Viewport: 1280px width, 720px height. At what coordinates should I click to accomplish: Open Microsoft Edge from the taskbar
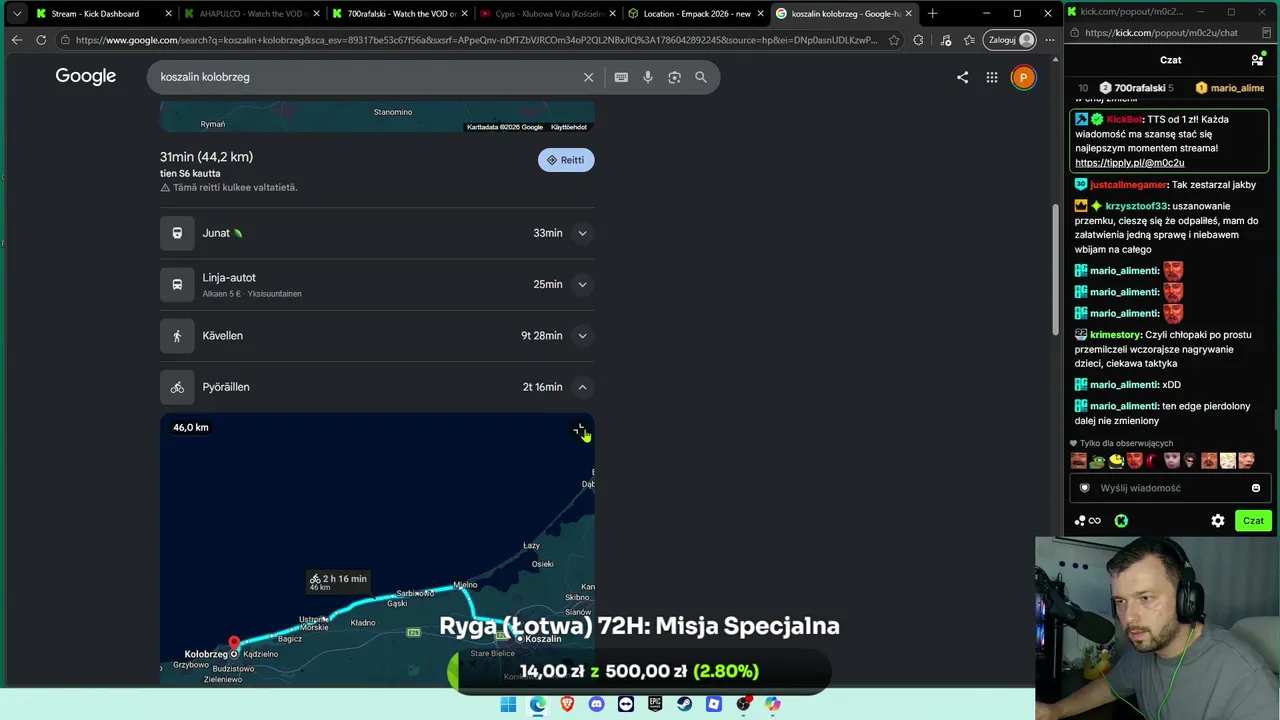coord(538,704)
